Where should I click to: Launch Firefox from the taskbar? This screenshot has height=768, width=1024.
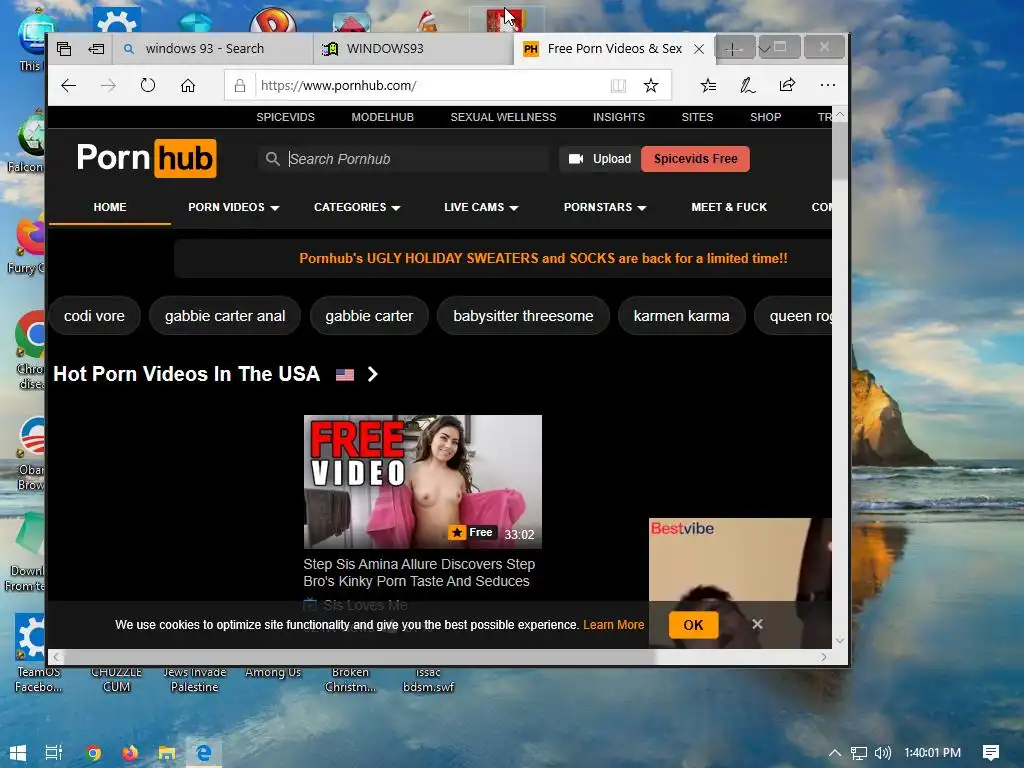[130, 753]
